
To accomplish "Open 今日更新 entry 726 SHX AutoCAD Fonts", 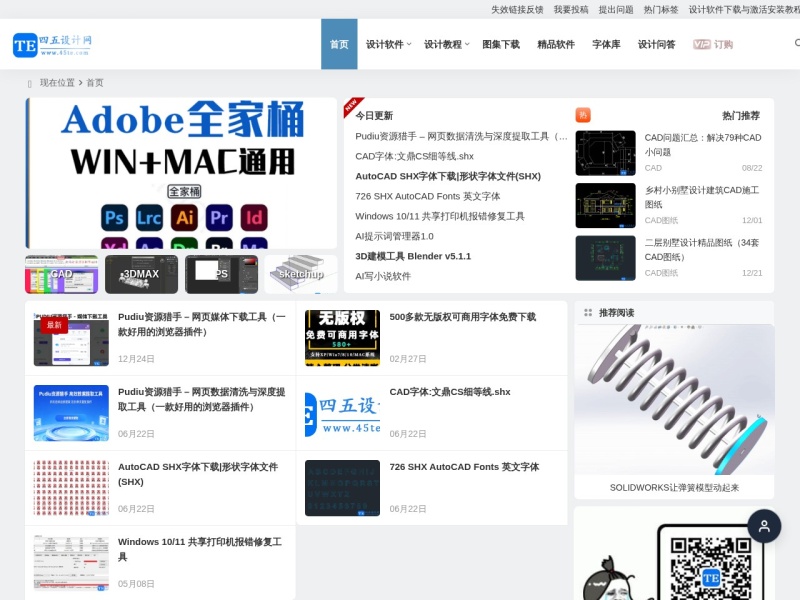I will pyautogui.click(x=428, y=196).
